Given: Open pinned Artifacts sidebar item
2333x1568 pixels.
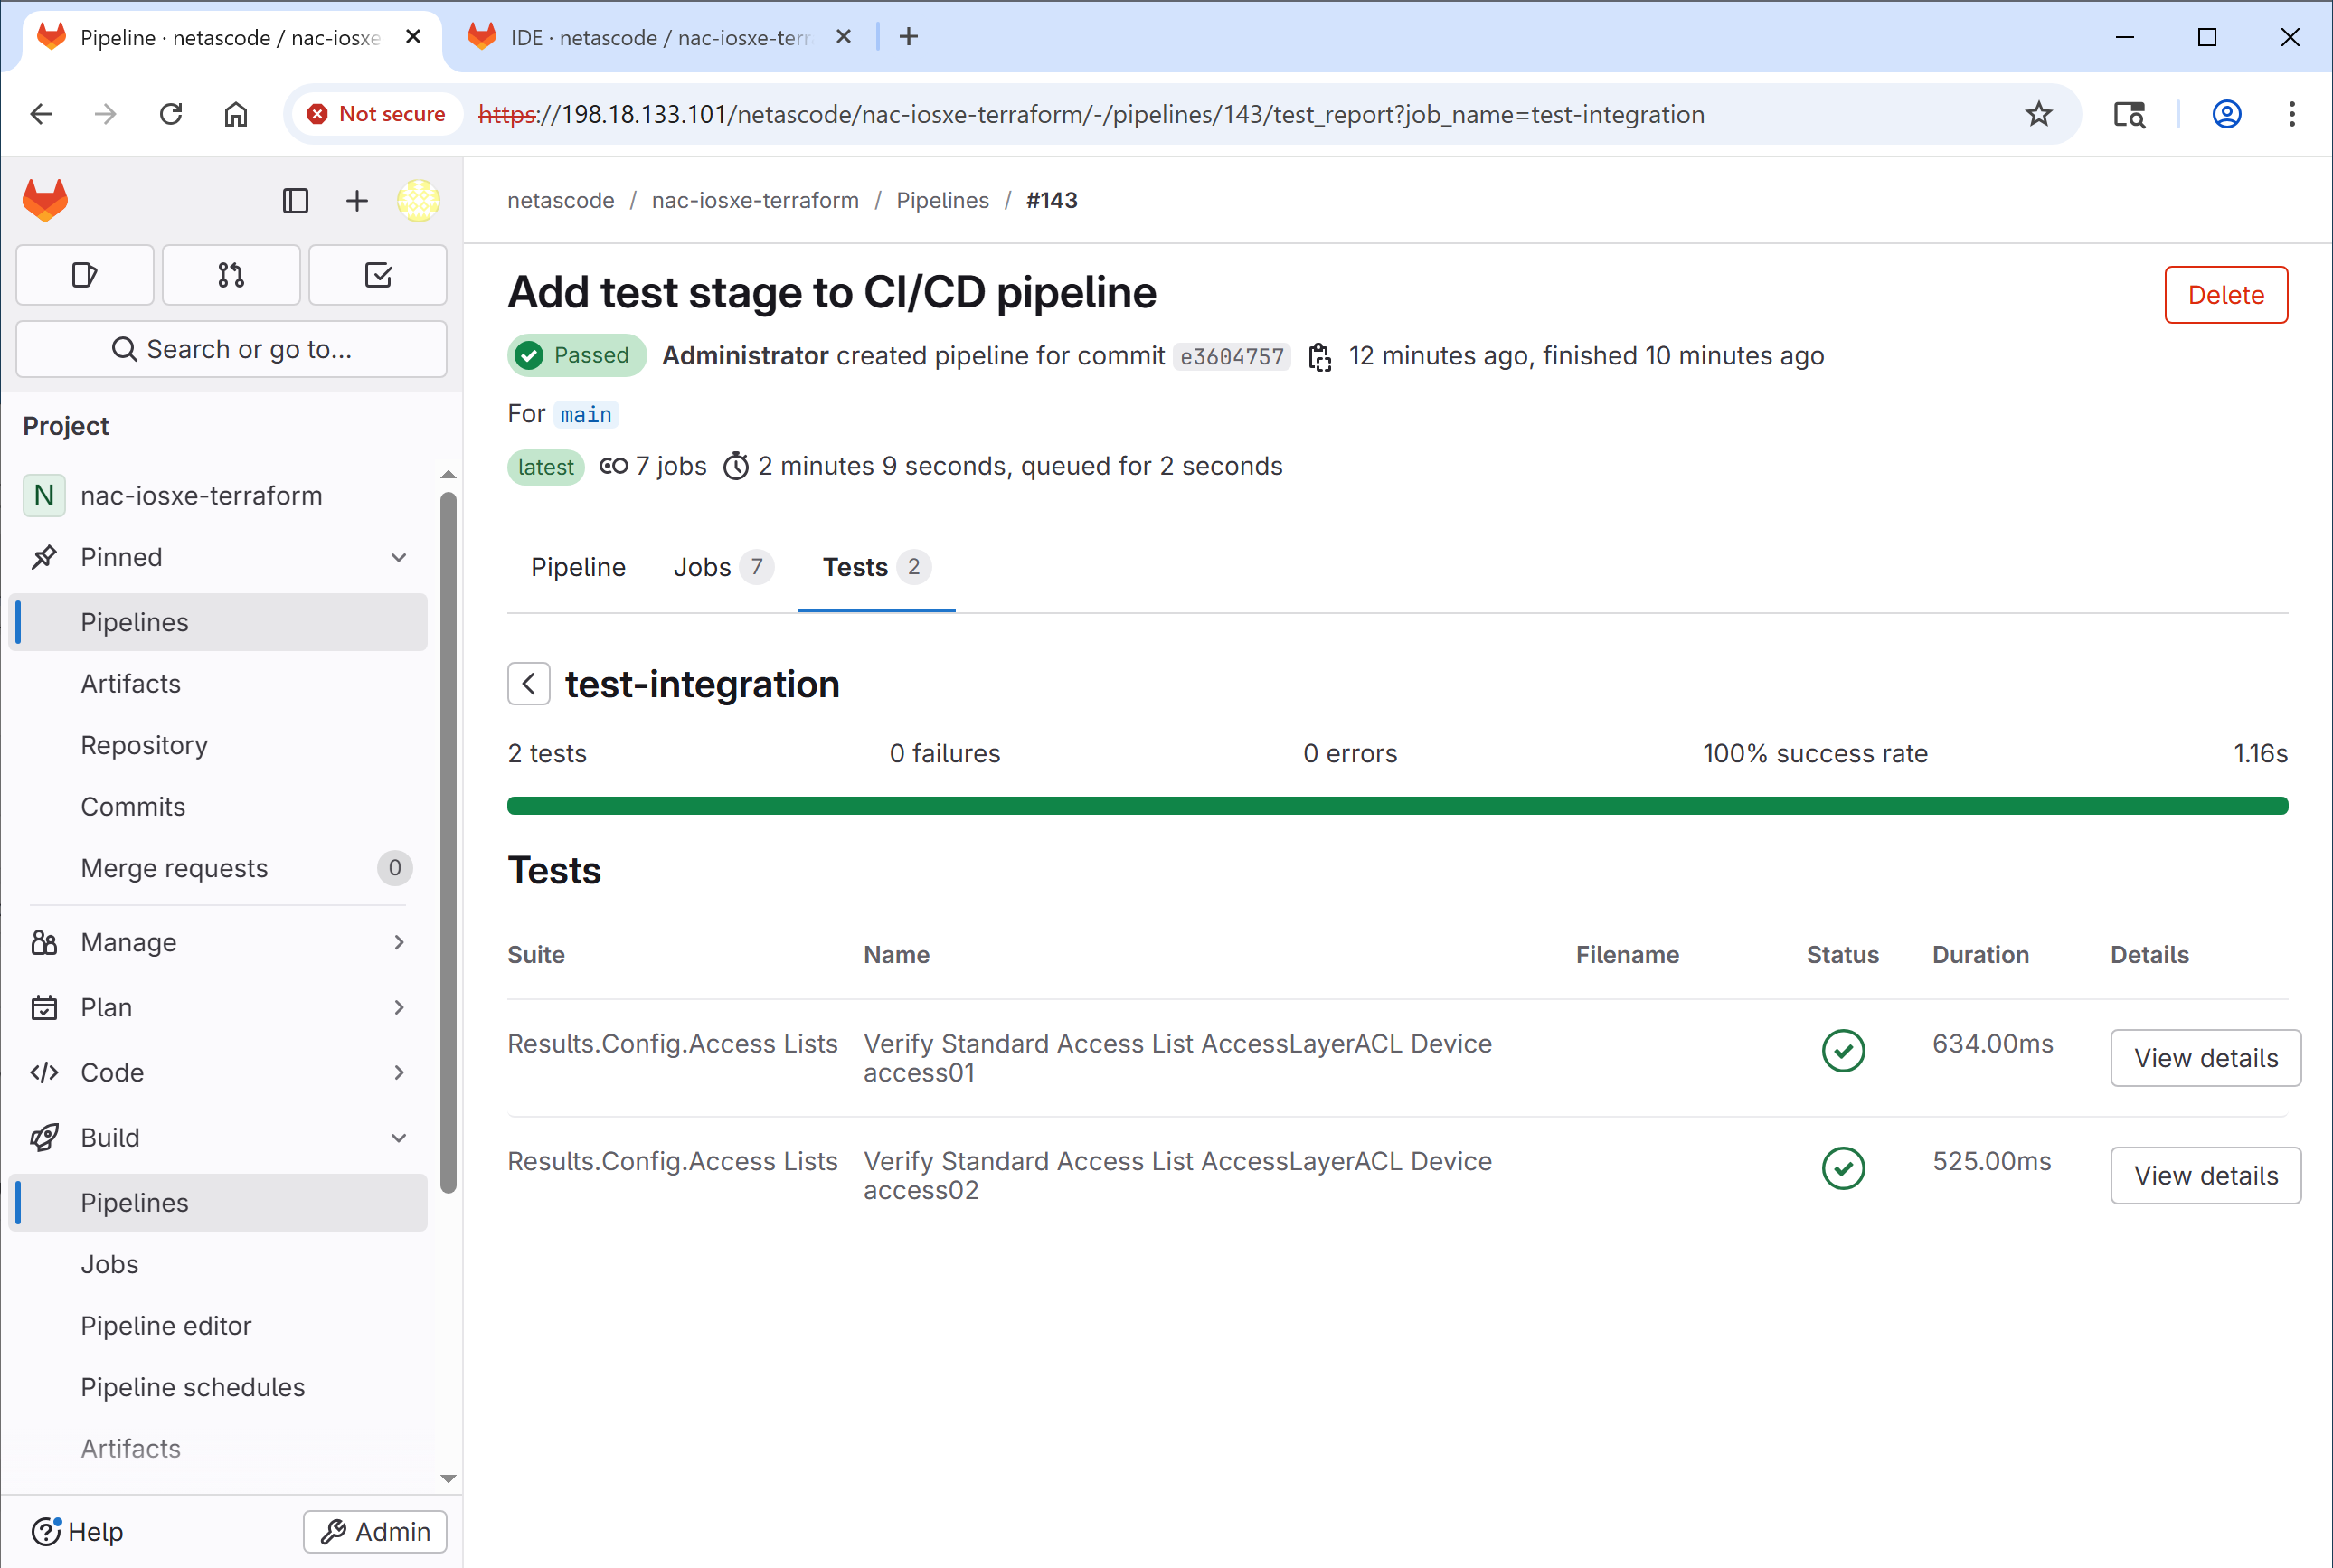Looking at the screenshot, I should tap(218, 684).
